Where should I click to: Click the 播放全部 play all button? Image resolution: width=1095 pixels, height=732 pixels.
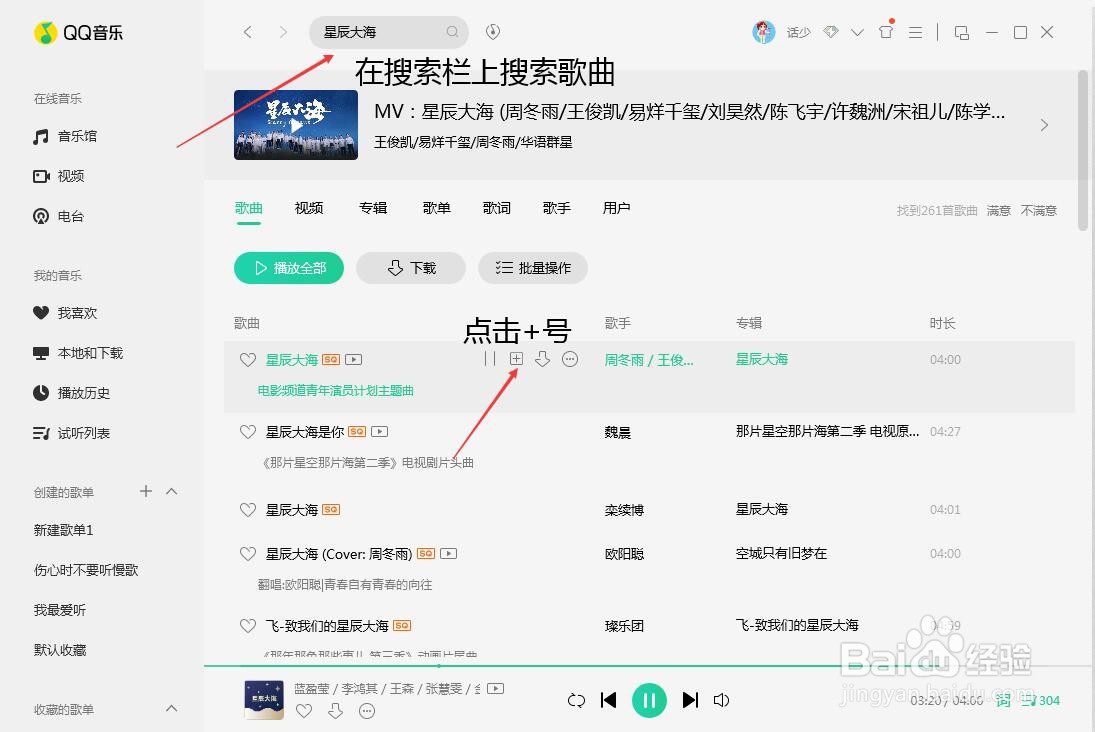(x=288, y=268)
